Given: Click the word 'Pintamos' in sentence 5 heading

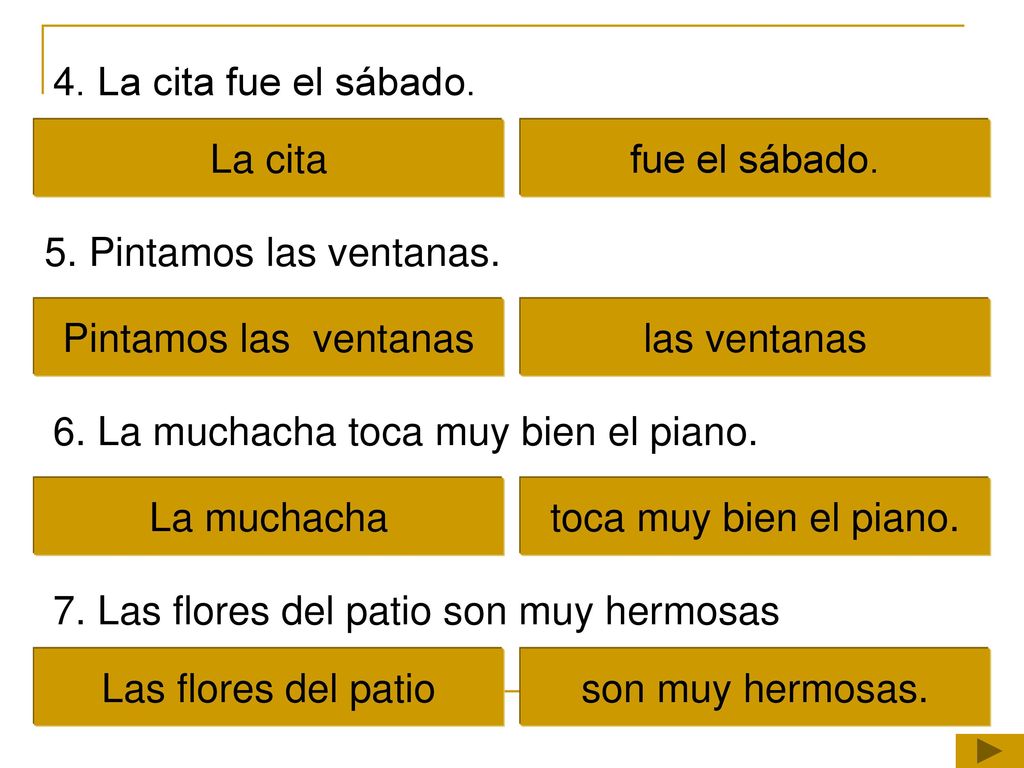Looking at the screenshot, I should pos(172,252).
